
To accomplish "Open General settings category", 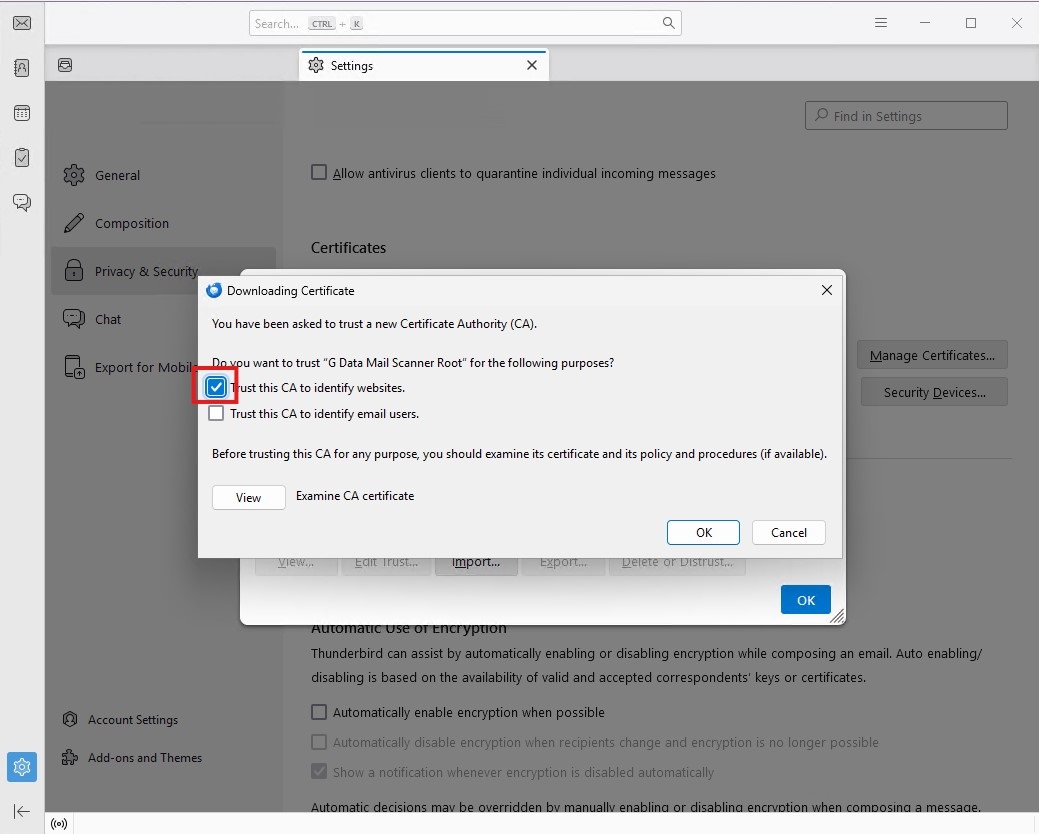I will coord(163,175).
